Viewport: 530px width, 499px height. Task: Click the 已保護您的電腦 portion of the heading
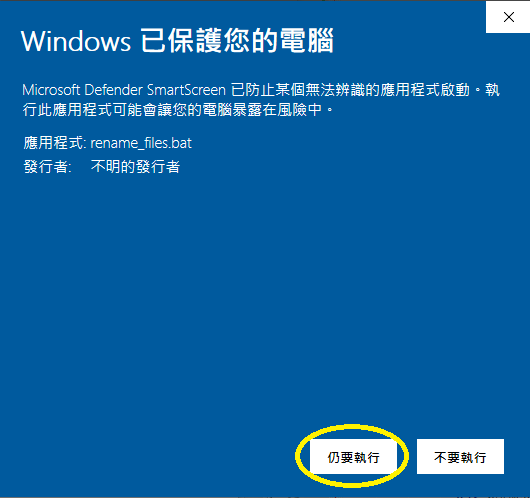tap(237, 41)
